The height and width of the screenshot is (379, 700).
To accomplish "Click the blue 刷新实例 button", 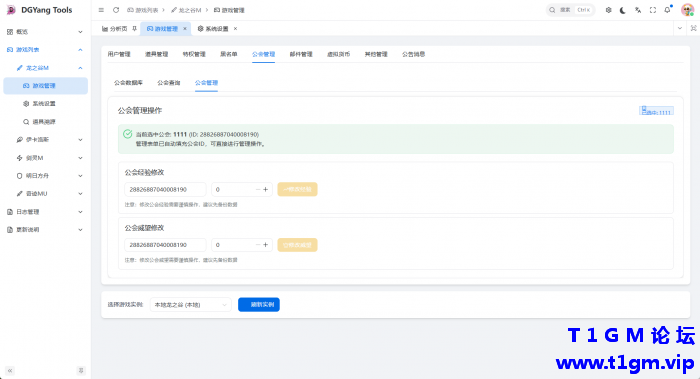I will tap(259, 304).
